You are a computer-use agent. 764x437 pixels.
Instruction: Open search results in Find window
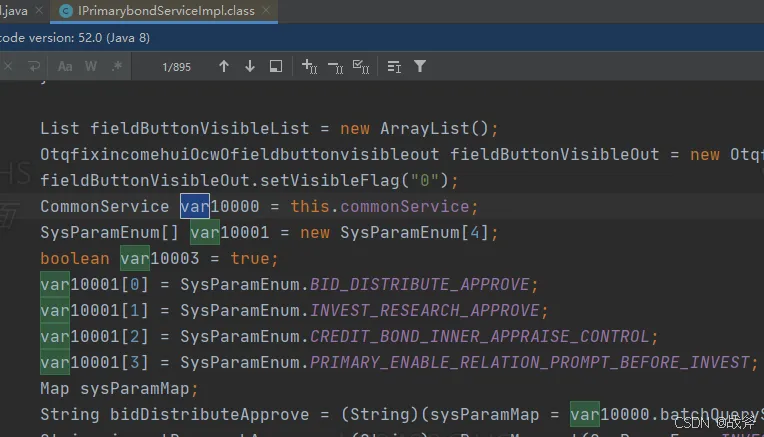[x=276, y=67]
